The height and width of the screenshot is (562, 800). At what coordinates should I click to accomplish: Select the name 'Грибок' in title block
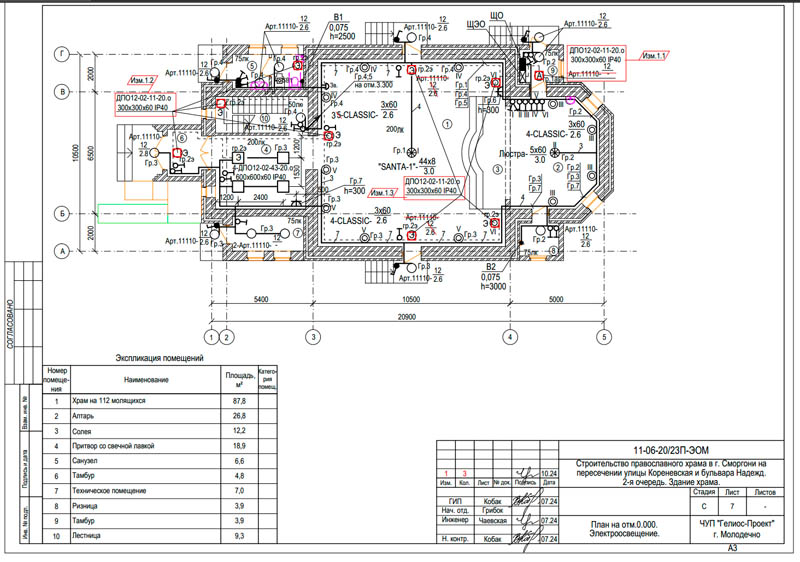[493, 510]
